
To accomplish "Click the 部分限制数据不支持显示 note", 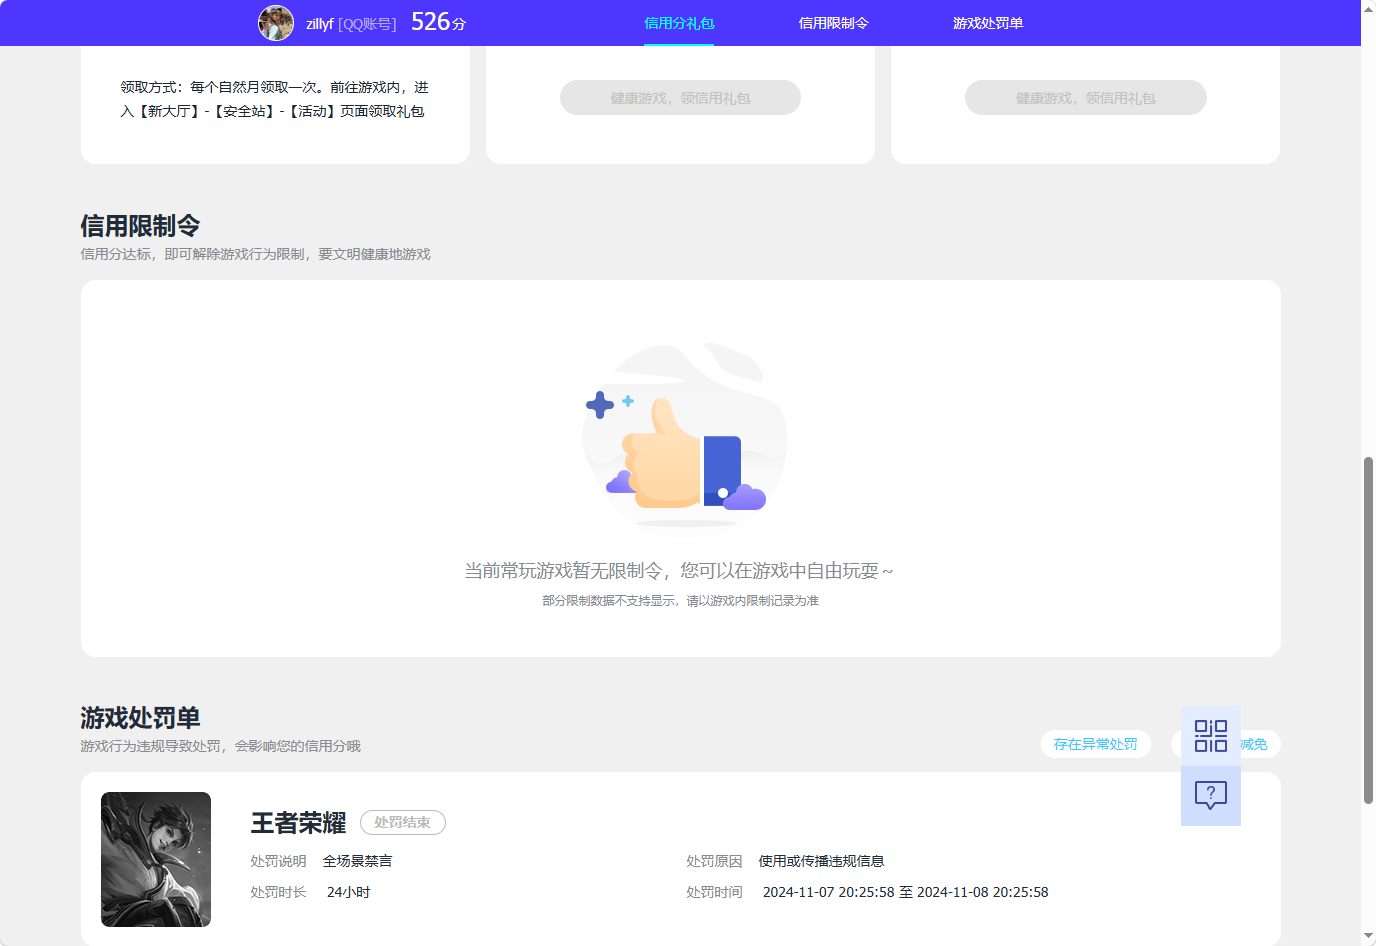I will pos(680,601).
